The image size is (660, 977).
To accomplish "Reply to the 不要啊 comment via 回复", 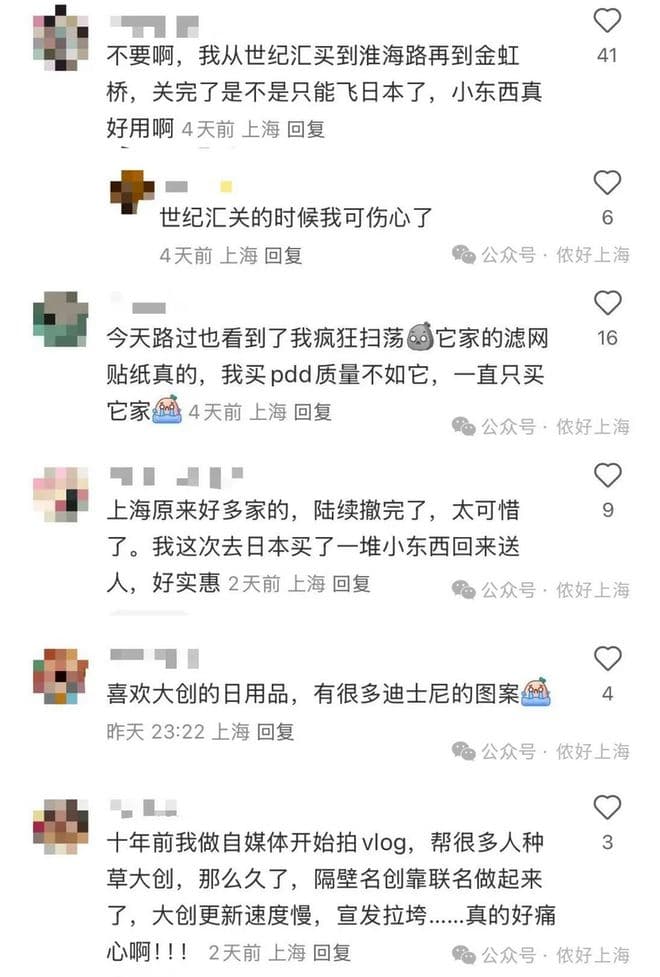I will (x=306, y=129).
